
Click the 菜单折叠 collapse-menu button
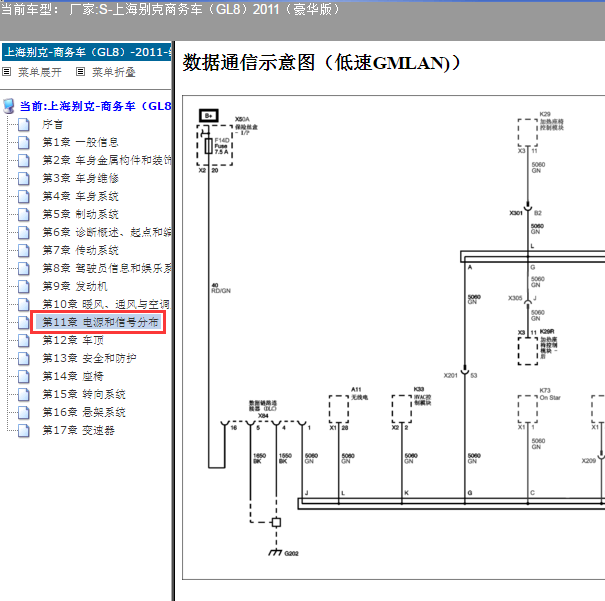pos(113,72)
